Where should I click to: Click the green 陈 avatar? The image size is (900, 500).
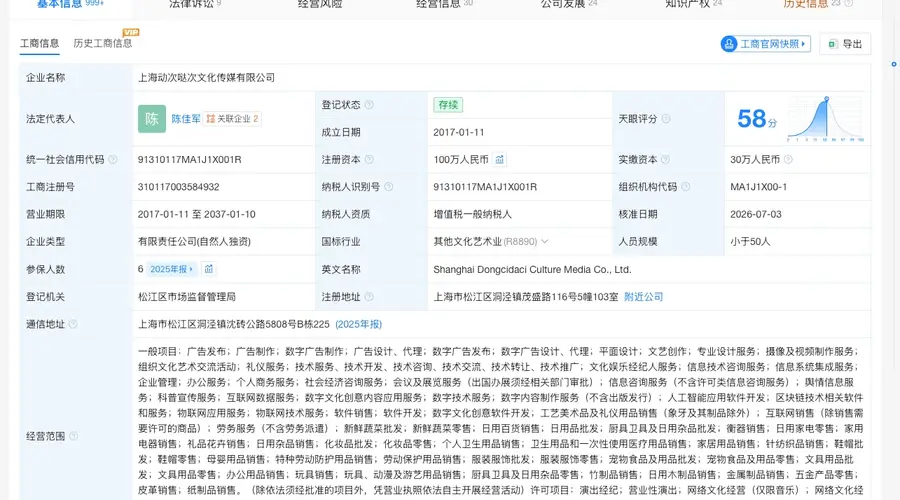[x=152, y=119]
